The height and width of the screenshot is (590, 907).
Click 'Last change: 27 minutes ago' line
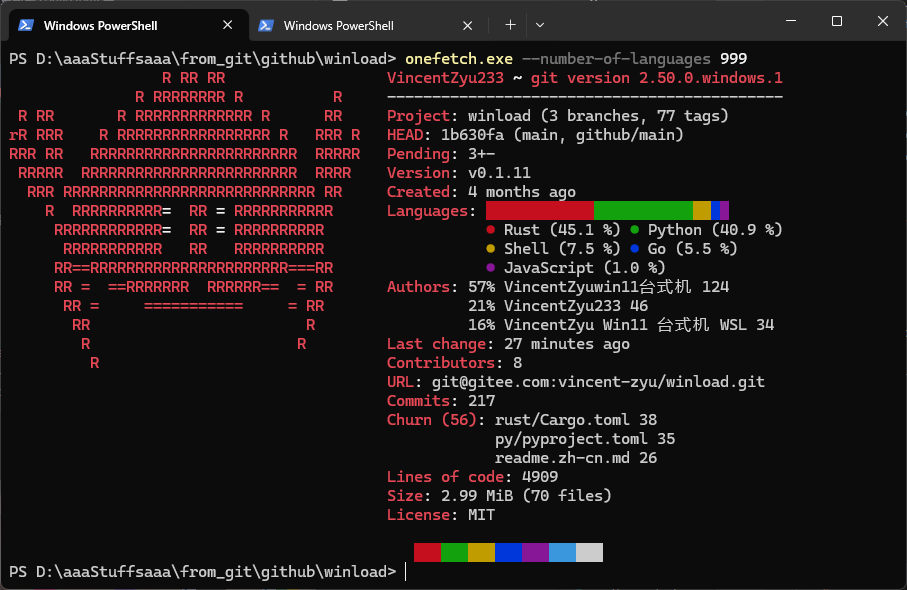point(508,344)
